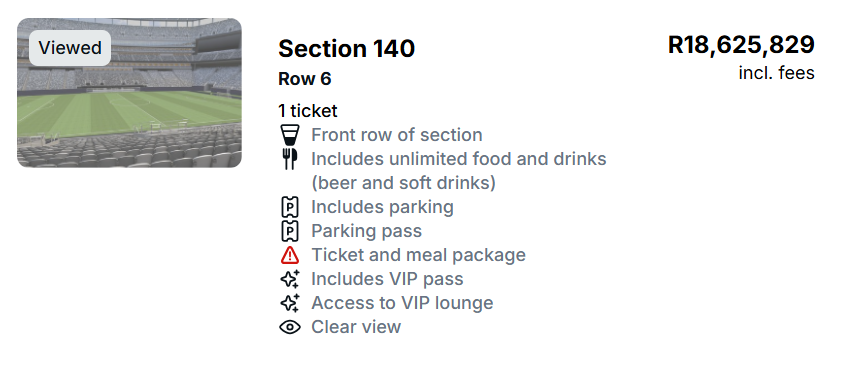Select the Section 140 heading

tap(346, 48)
